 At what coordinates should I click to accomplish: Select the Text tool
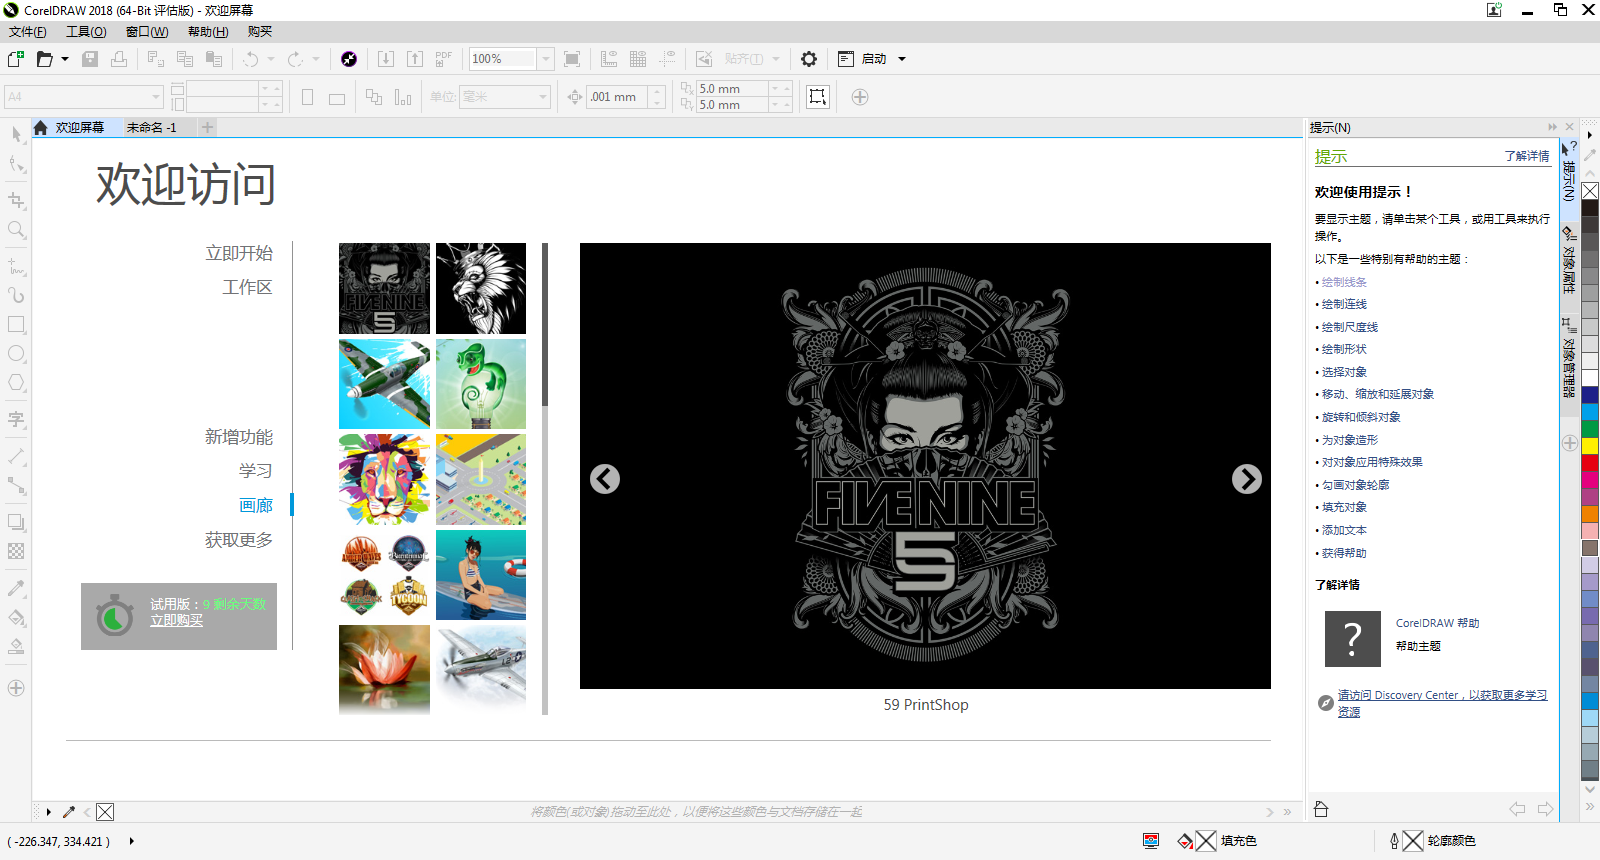pyautogui.click(x=16, y=419)
